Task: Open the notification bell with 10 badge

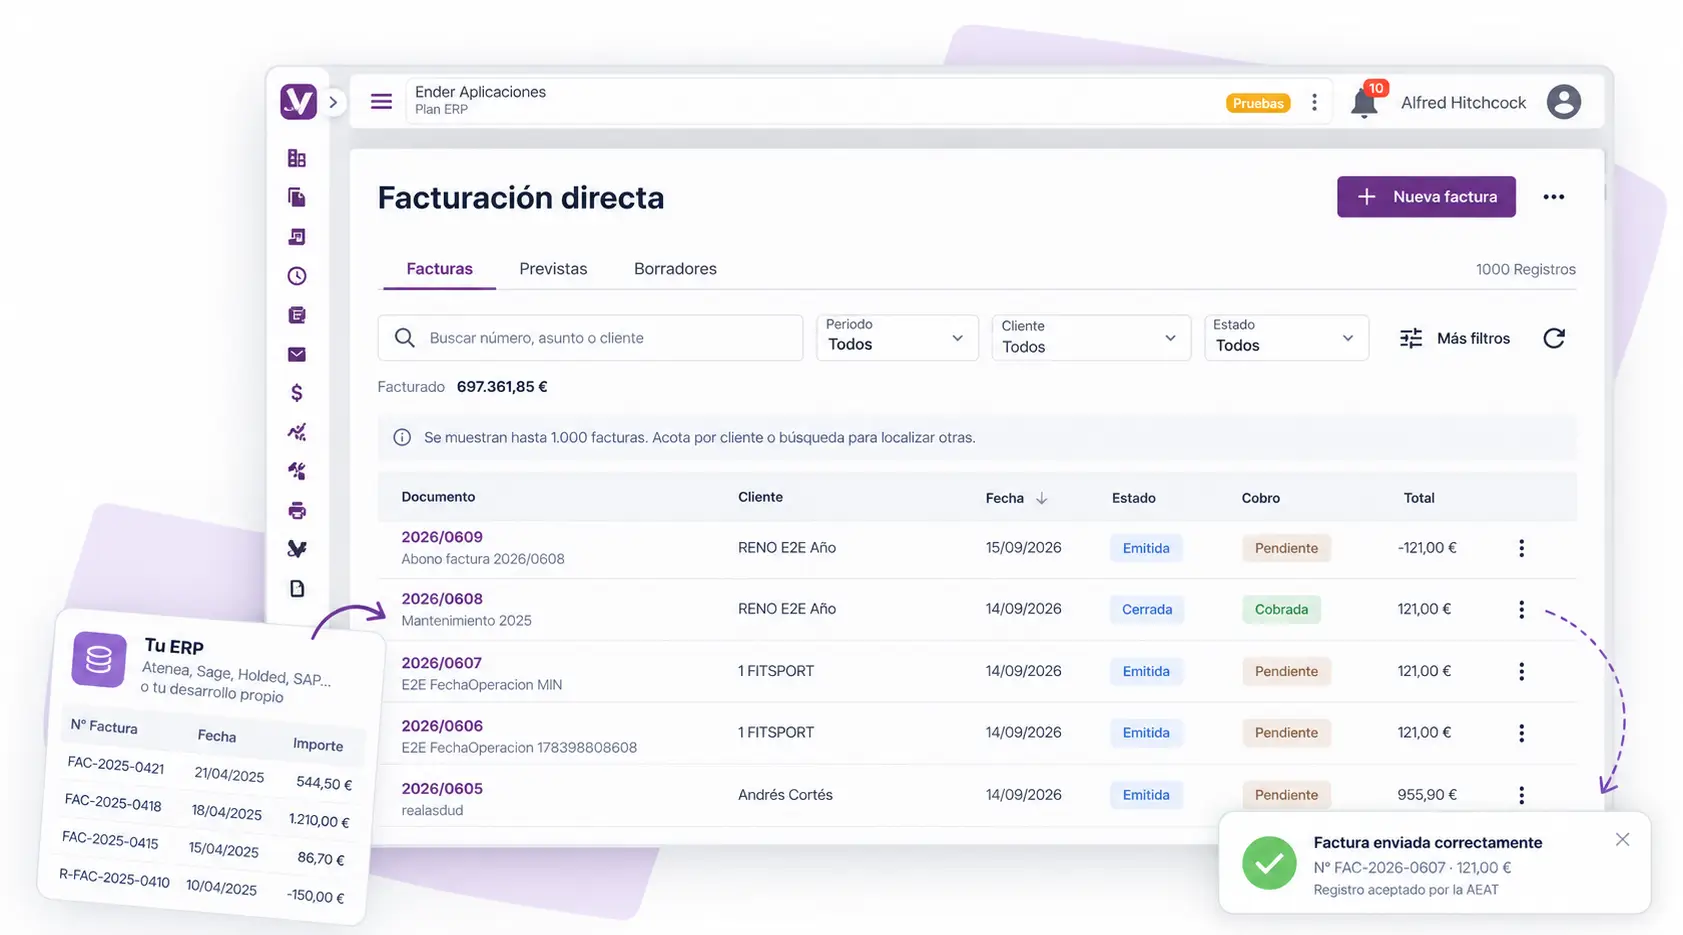Action: [x=1365, y=102]
